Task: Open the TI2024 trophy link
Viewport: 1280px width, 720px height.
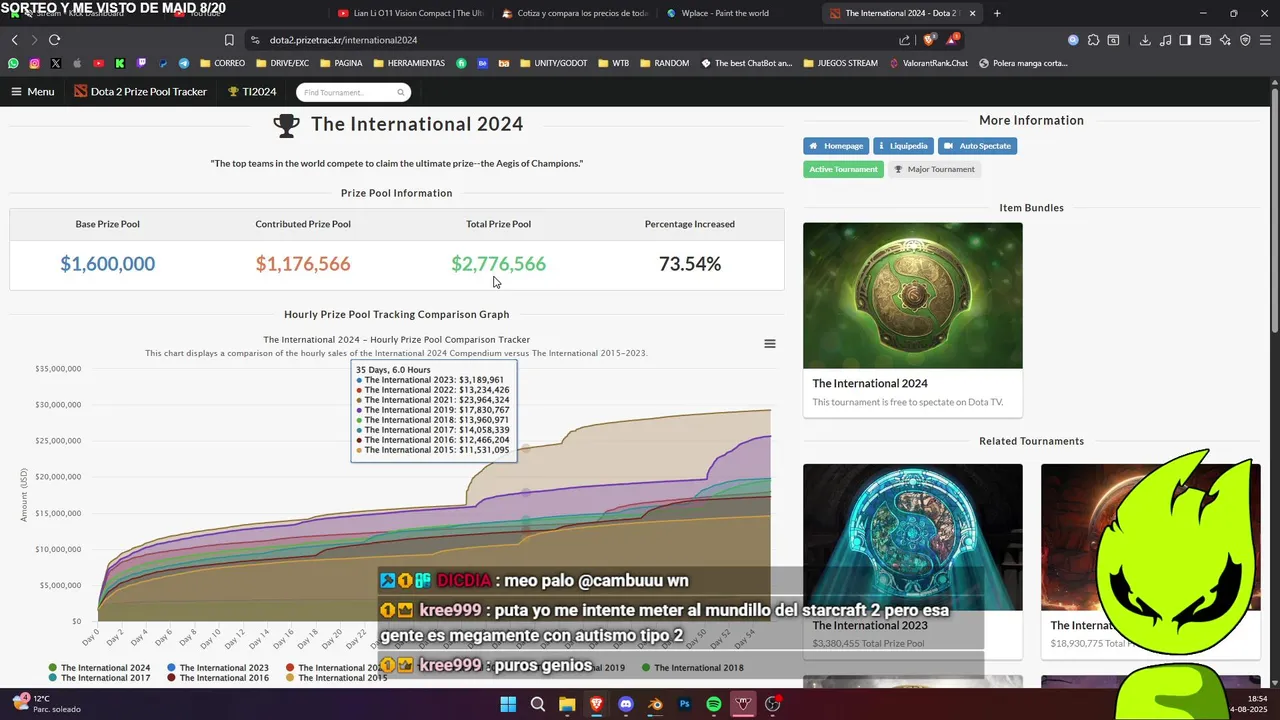Action: [x=252, y=91]
